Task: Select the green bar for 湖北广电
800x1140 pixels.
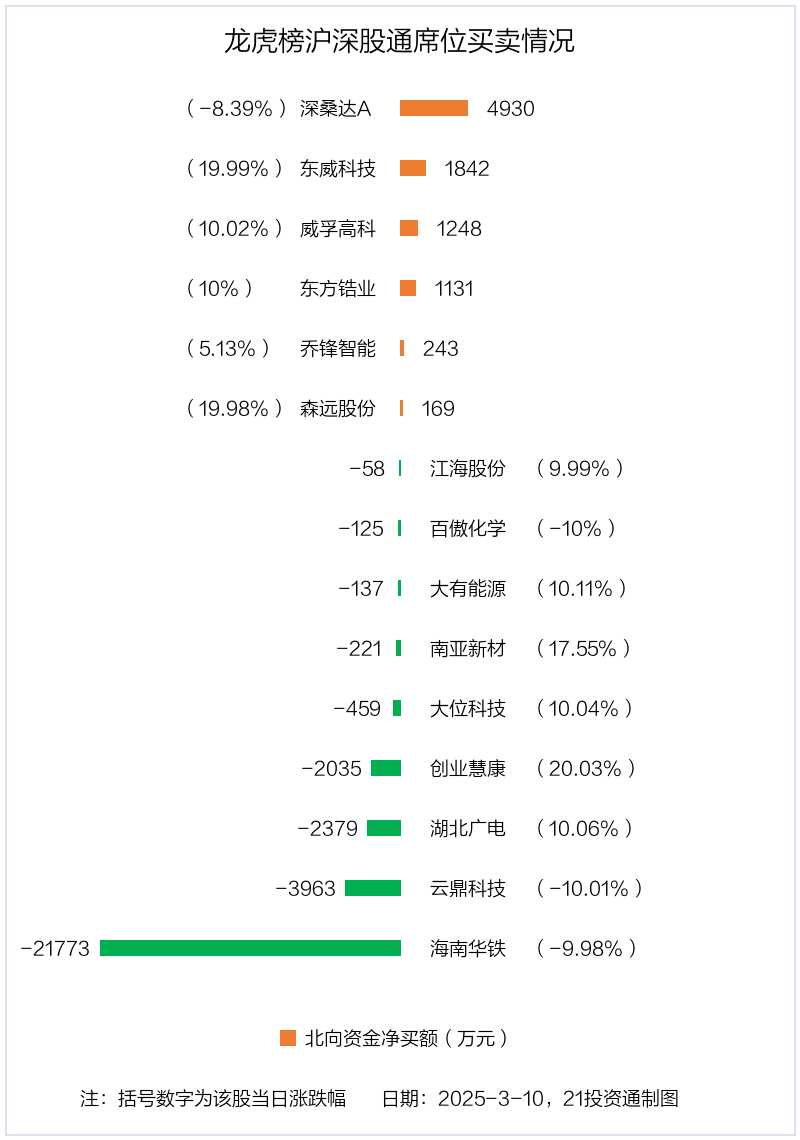Action: [x=384, y=828]
